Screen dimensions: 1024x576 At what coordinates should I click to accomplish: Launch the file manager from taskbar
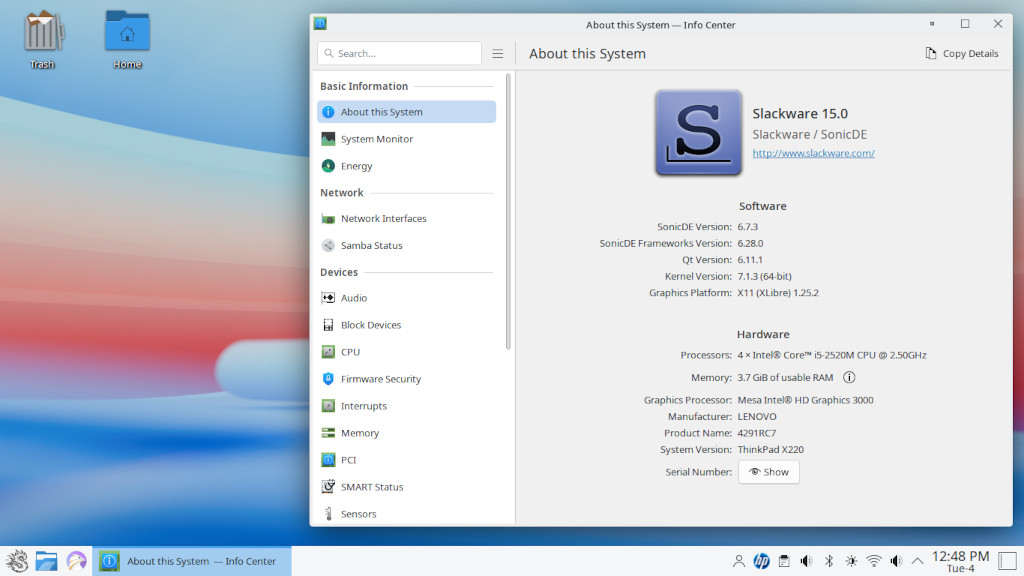point(46,561)
